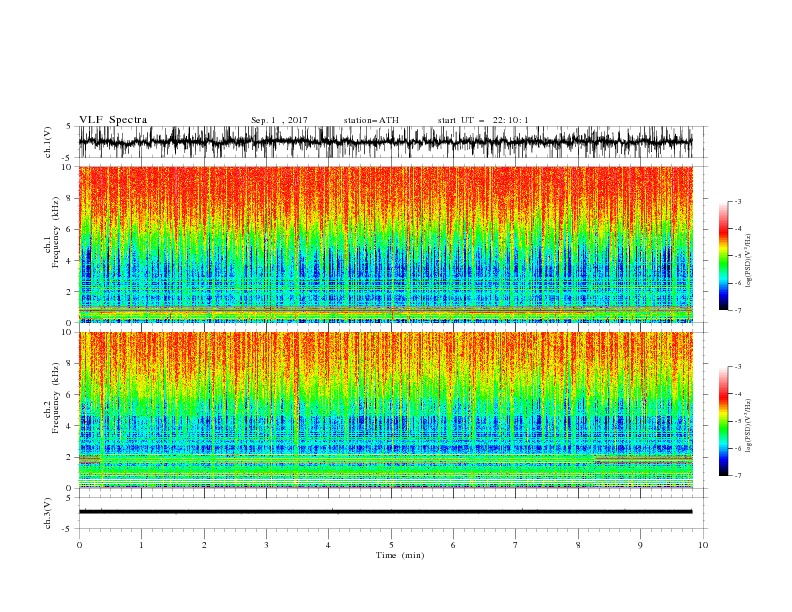Click the "-3" tick on ch.2 color bar
Viewport: 792px width, 612px height.
click(738, 367)
